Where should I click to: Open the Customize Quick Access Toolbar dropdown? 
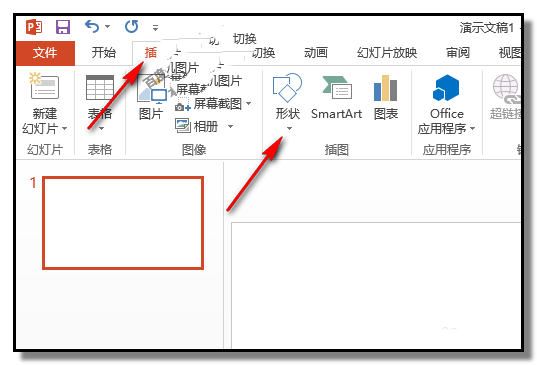pyautogui.click(x=155, y=28)
